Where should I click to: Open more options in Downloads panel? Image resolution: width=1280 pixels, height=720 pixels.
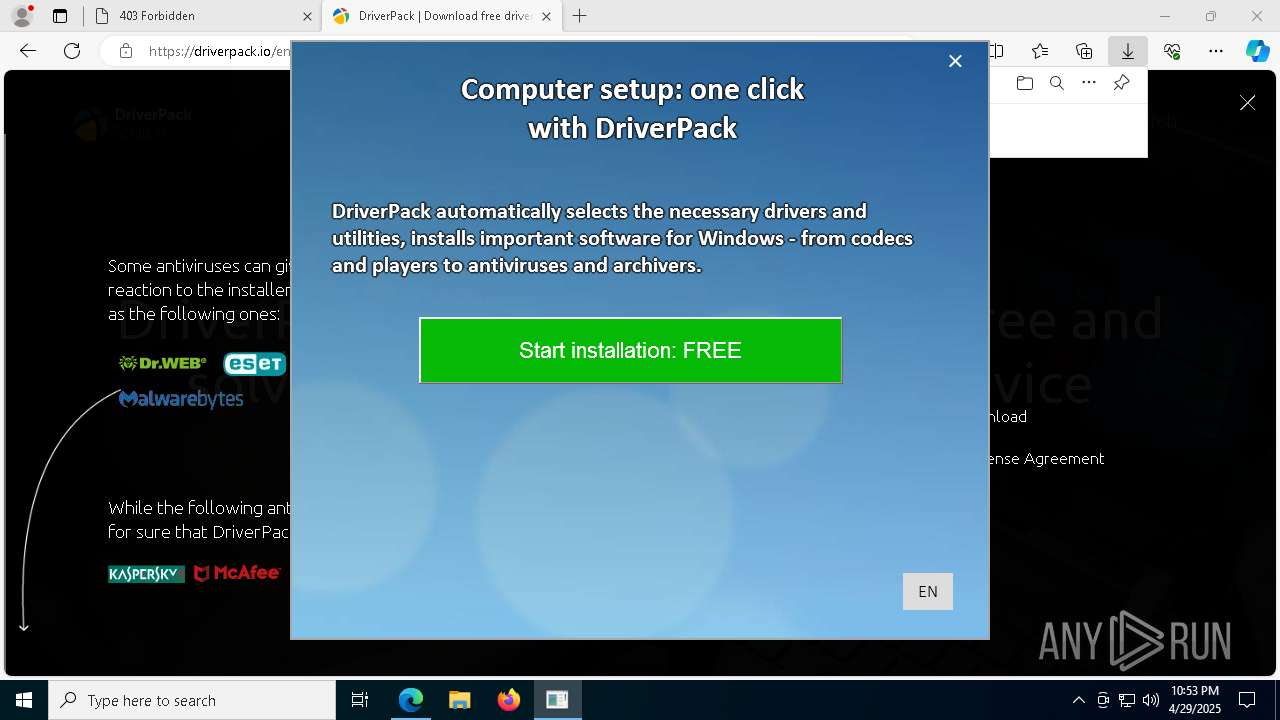1089,83
